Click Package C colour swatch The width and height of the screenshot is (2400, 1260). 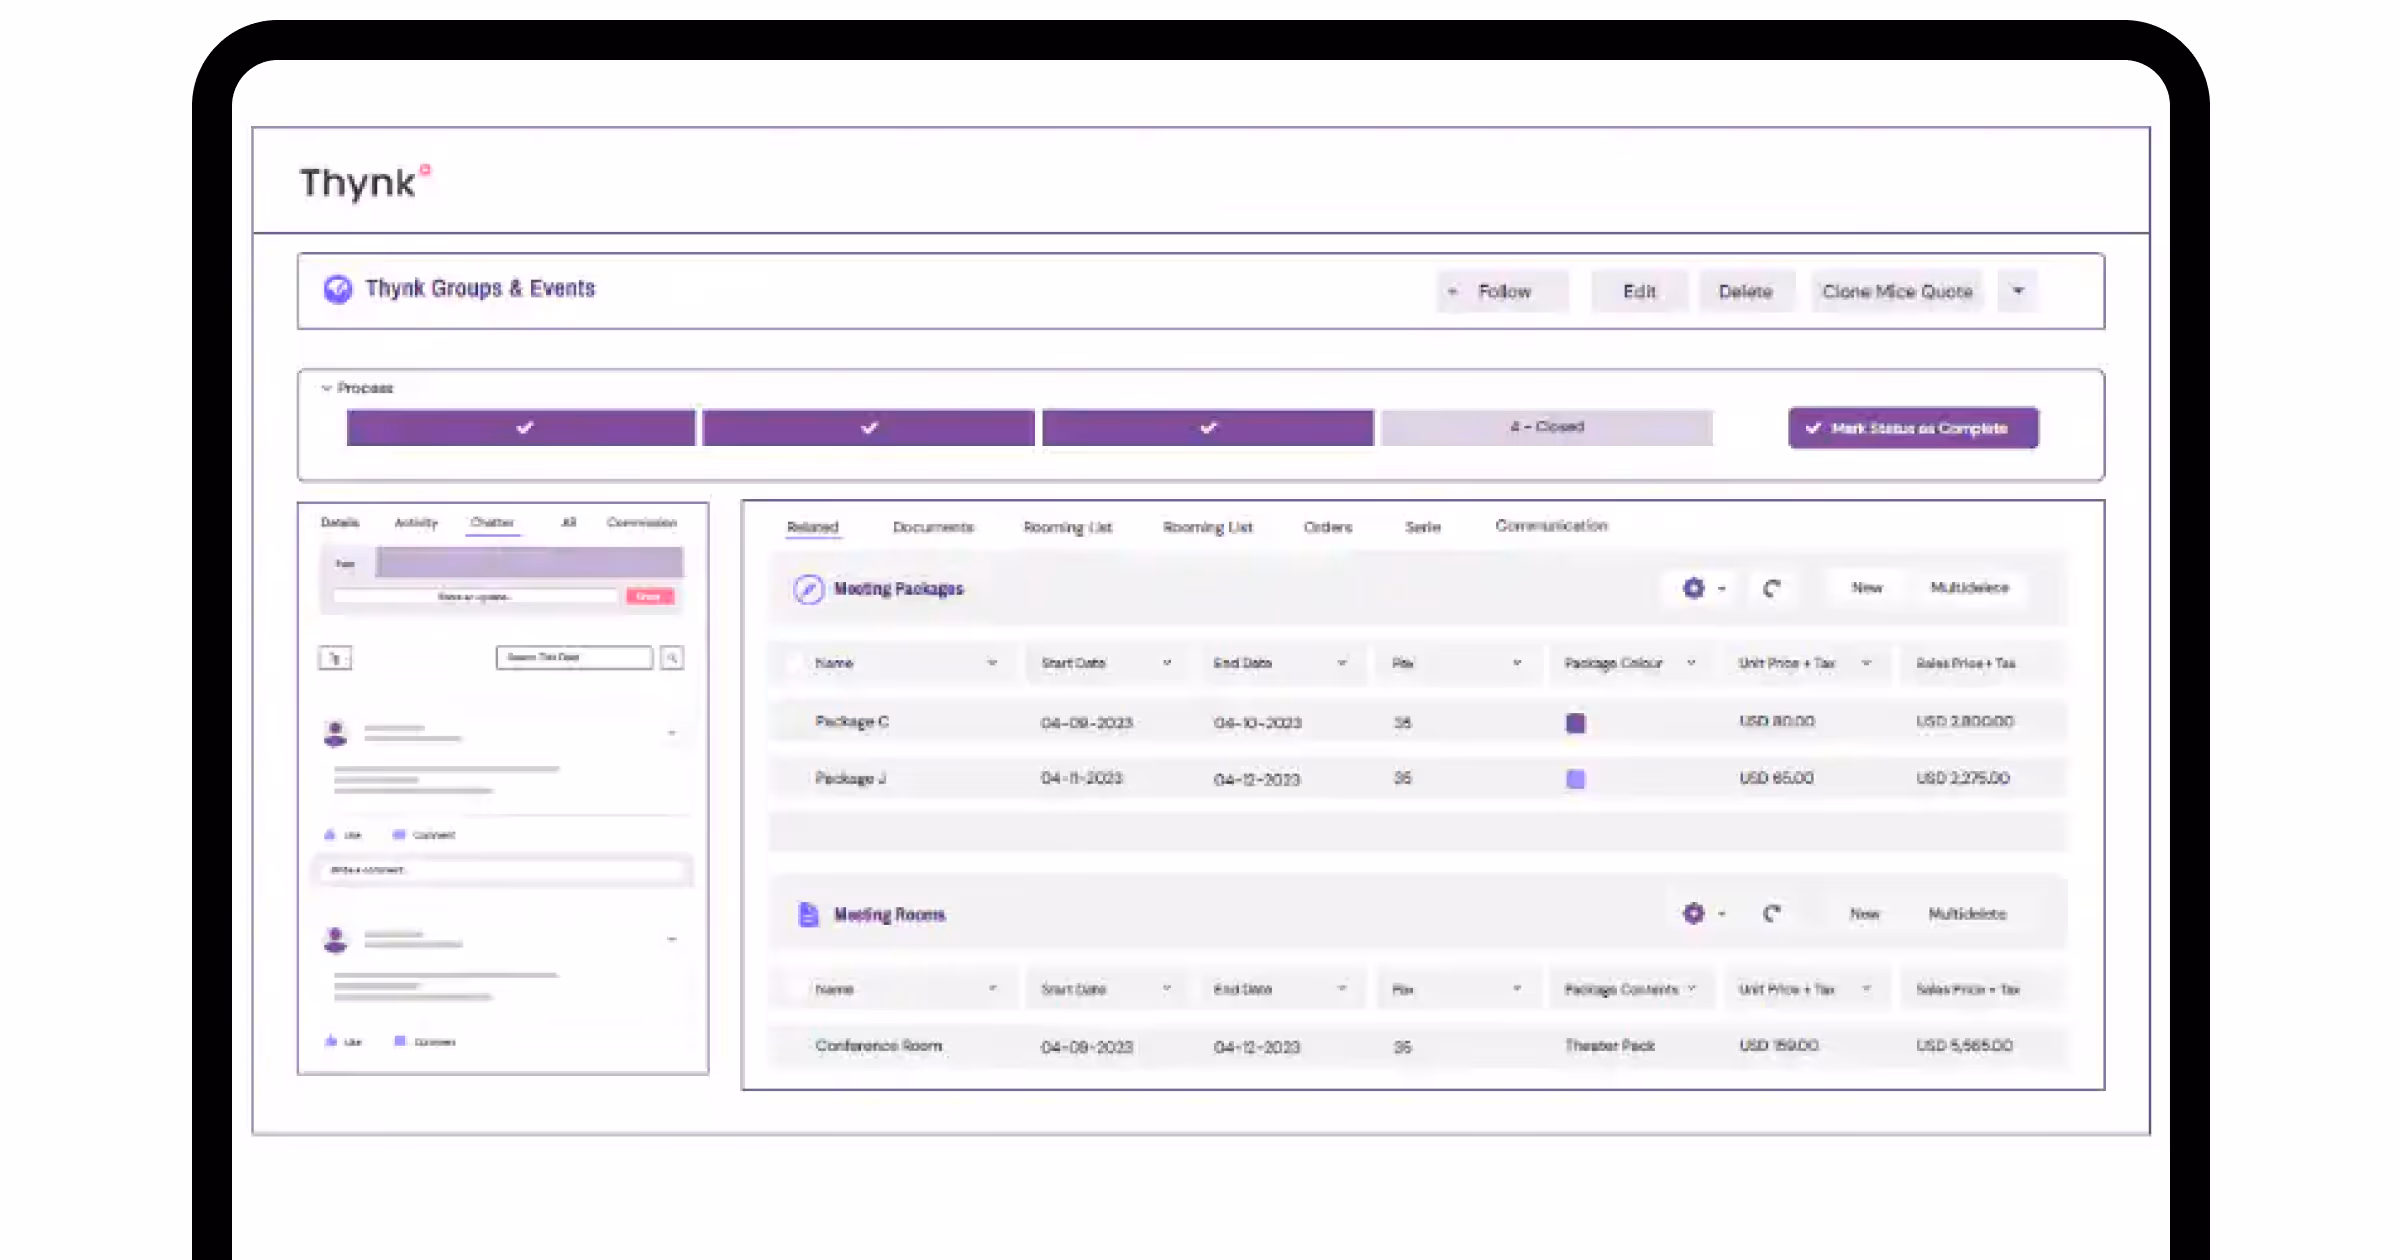click(x=1575, y=723)
